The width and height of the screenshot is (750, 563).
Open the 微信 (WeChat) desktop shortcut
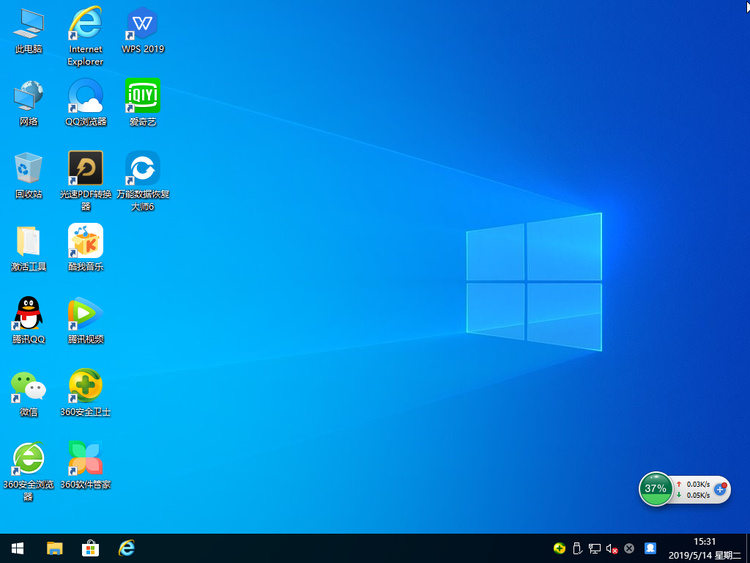(28, 386)
